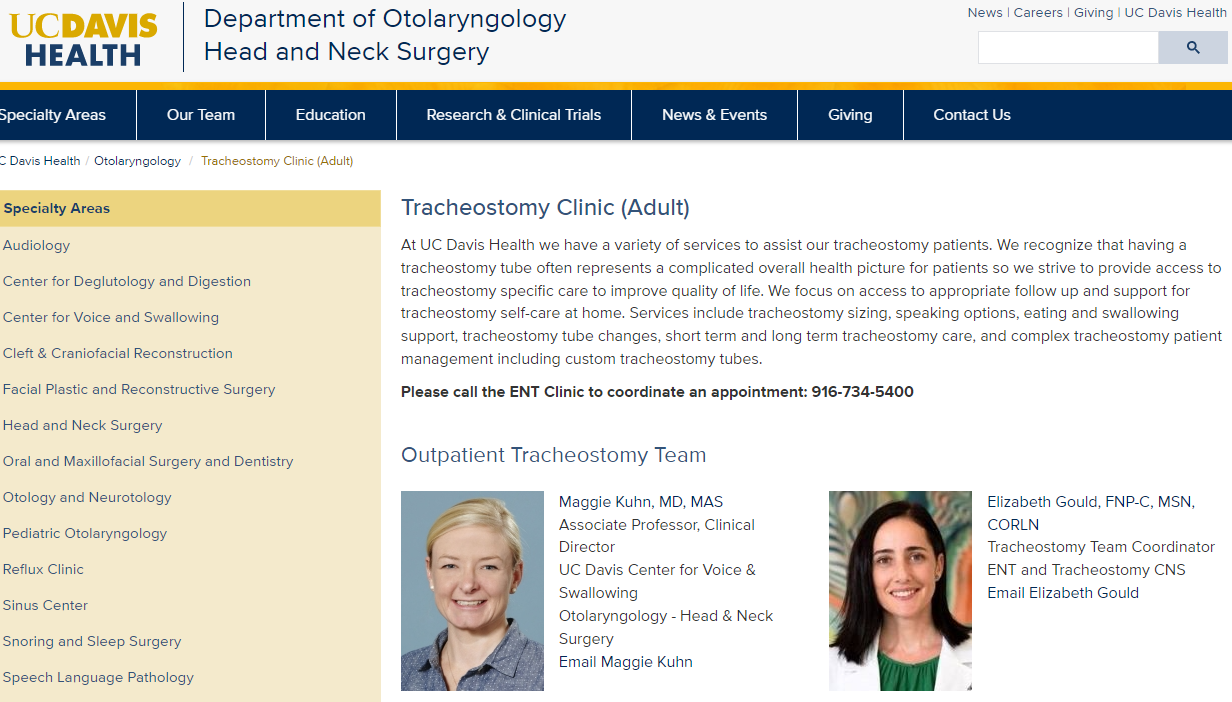
Task: Click the ENT Clinic phone number line
Action: pos(657,392)
